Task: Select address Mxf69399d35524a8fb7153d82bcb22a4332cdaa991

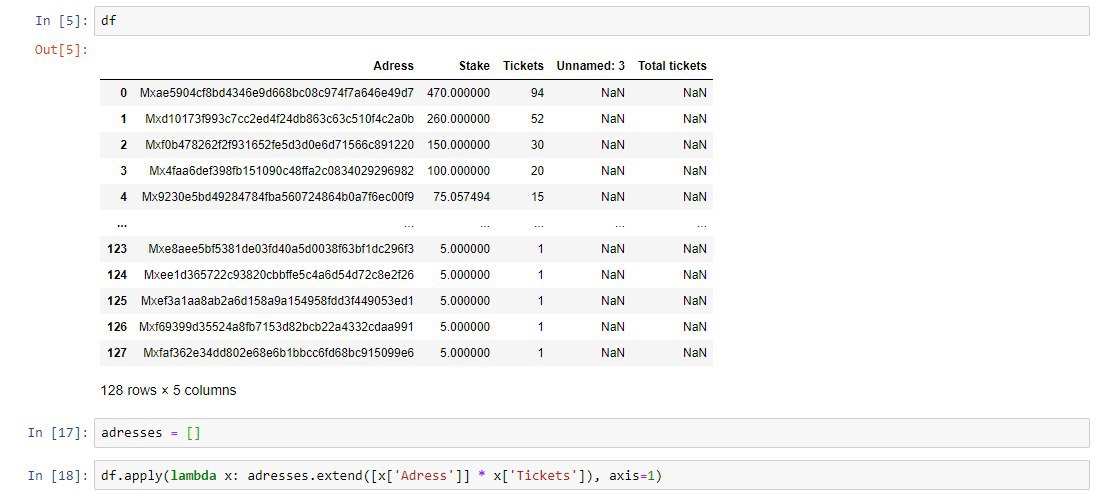Action: click(x=276, y=326)
